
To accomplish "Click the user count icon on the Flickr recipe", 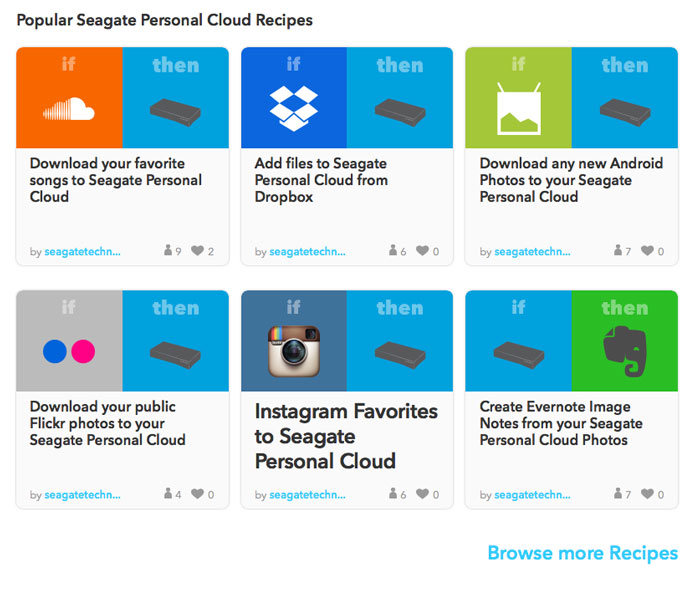I will pos(168,493).
